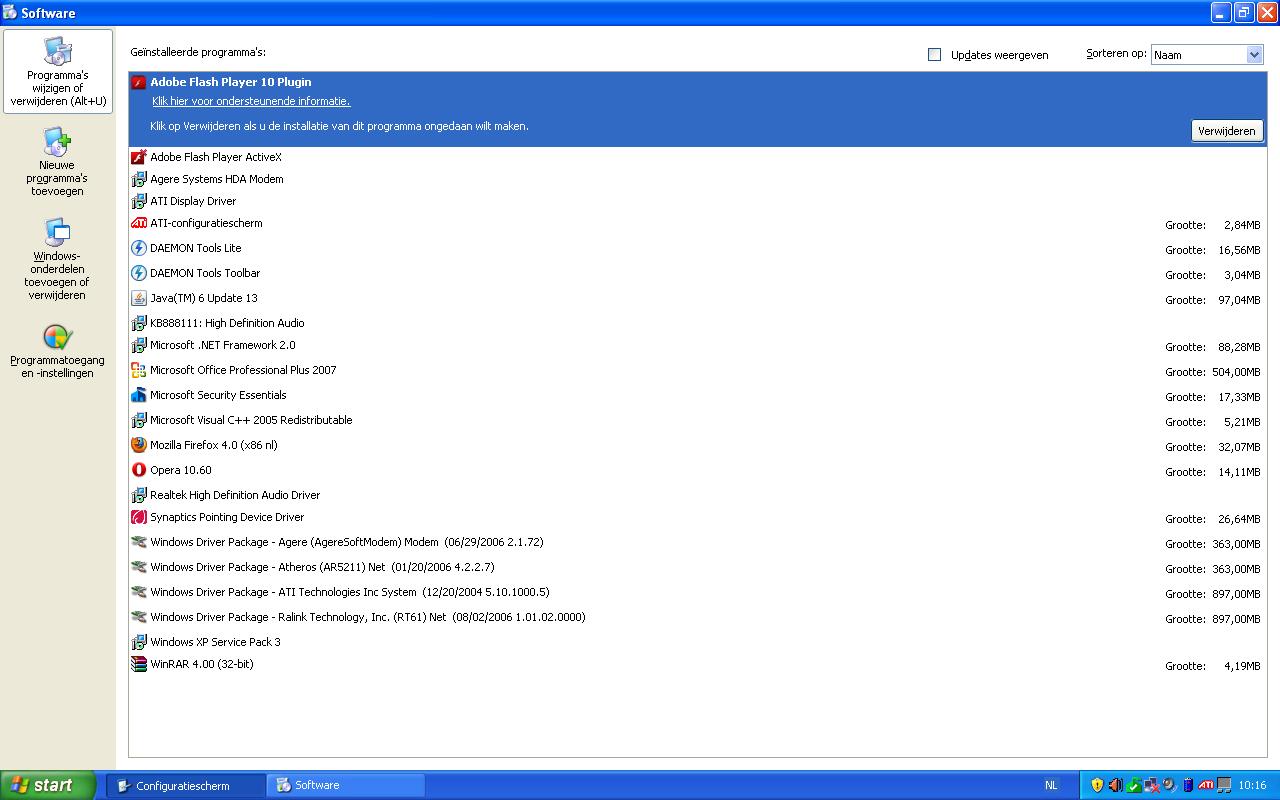Open the Windows start menu
The width and height of the screenshot is (1280, 800).
tap(48, 785)
